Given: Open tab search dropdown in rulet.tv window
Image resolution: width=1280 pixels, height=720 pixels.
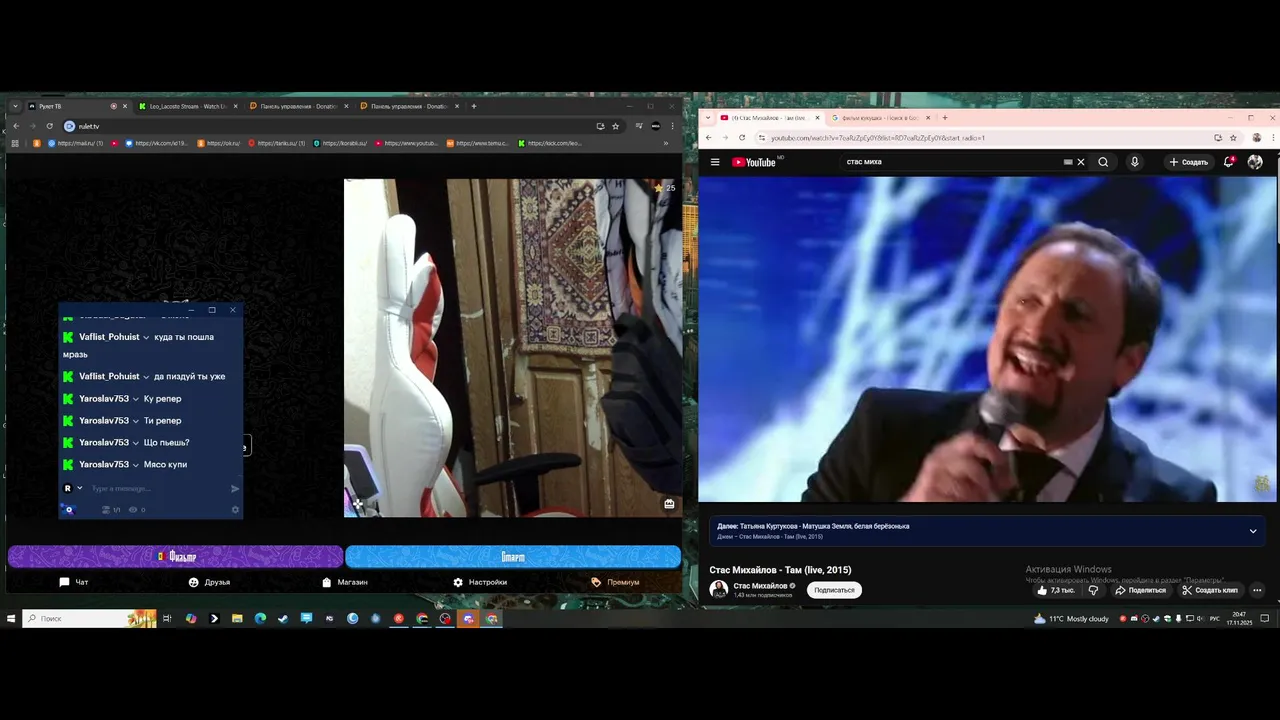Looking at the screenshot, I should point(15,106).
